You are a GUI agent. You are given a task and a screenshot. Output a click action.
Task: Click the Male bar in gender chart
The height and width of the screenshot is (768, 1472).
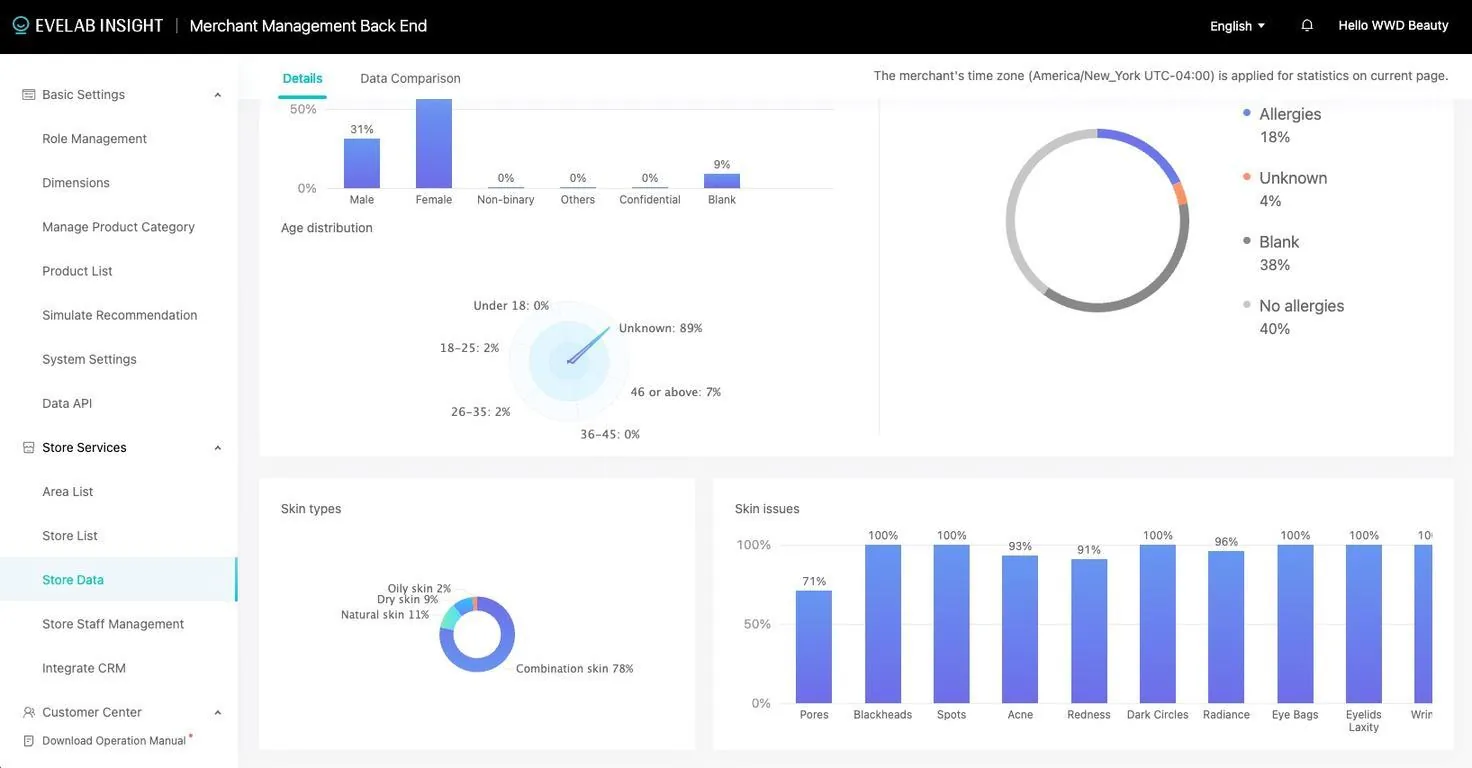pyautogui.click(x=362, y=163)
